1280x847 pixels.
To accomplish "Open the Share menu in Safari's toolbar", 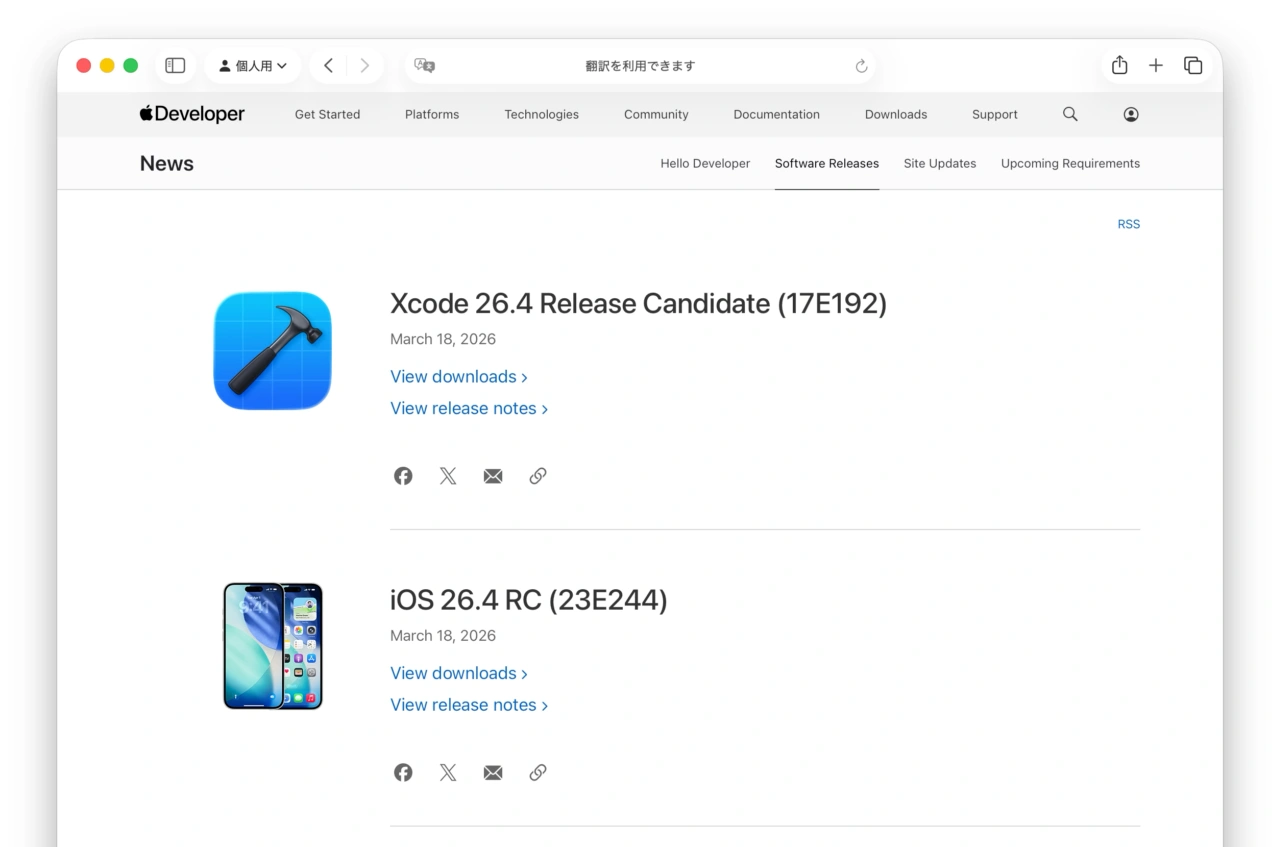I will (1119, 65).
